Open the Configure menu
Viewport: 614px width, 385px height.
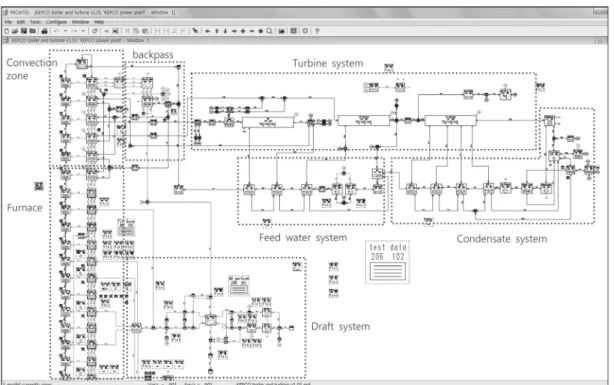click(56, 22)
